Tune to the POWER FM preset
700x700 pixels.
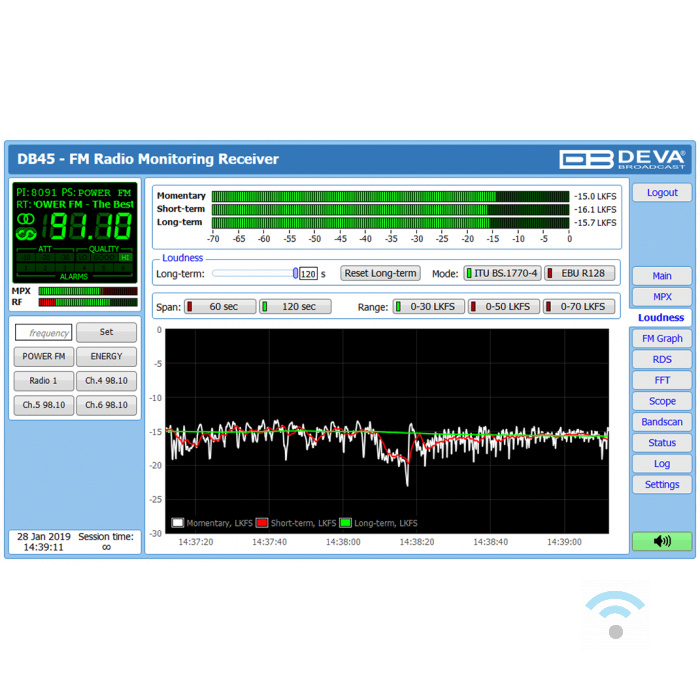(x=44, y=356)
